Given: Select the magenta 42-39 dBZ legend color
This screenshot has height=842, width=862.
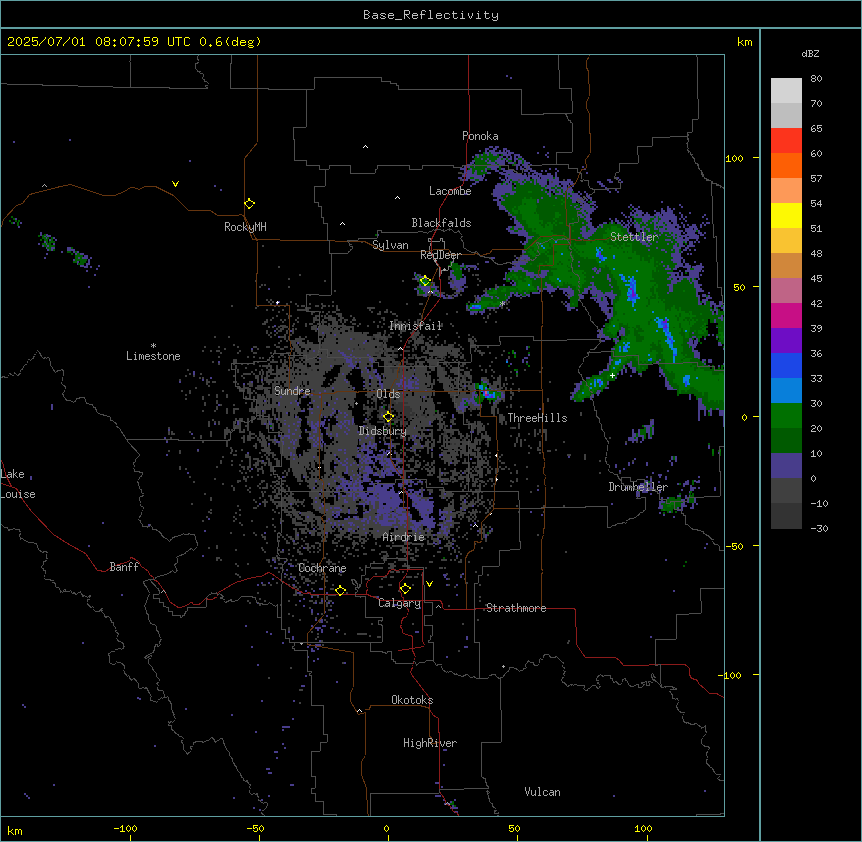Looking at the screenshot, I should [786, 315].
